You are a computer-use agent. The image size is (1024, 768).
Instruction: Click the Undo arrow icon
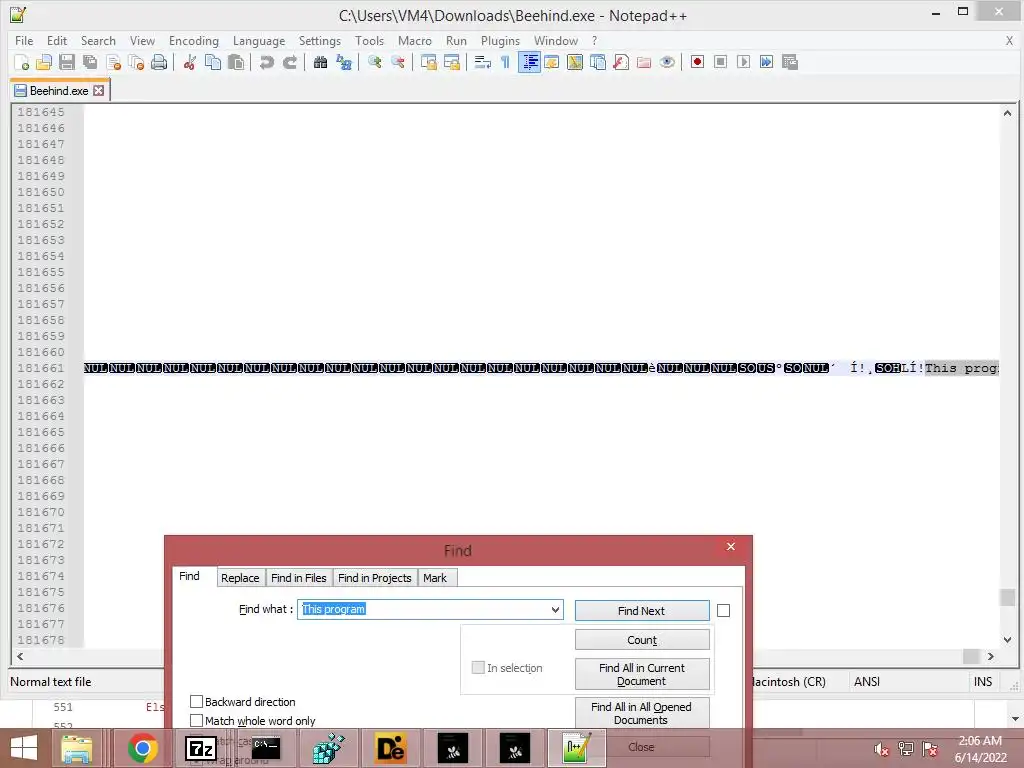[x=266, y=62]
